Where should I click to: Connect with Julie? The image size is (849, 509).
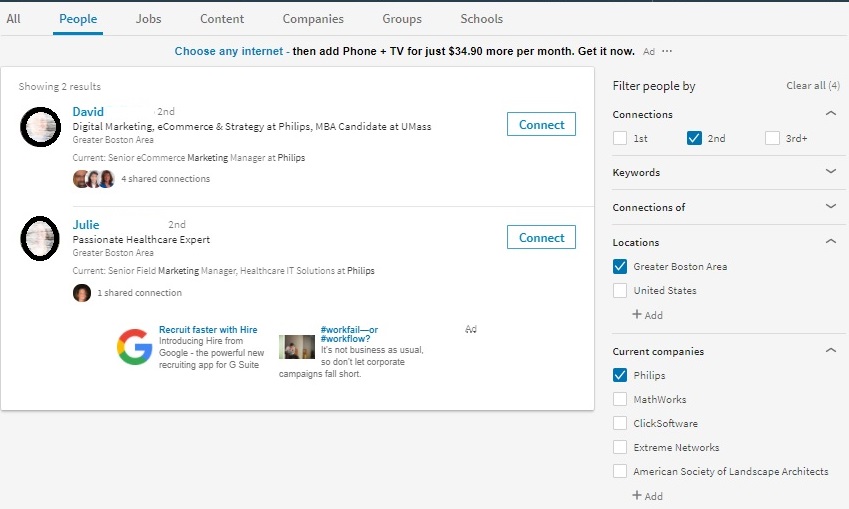(541, 237)
